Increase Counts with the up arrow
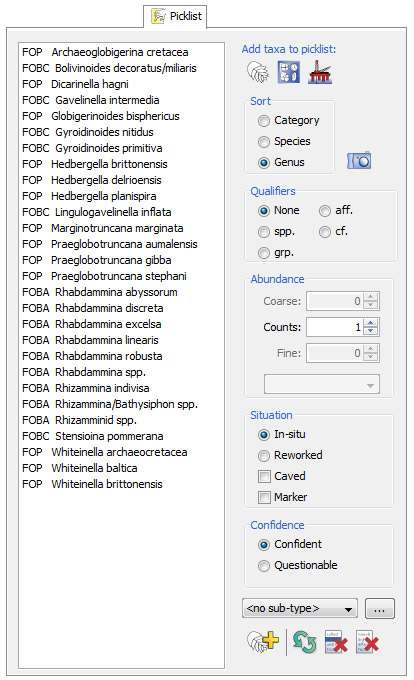This screenshot has width=414, height=680. pos(371,323)
